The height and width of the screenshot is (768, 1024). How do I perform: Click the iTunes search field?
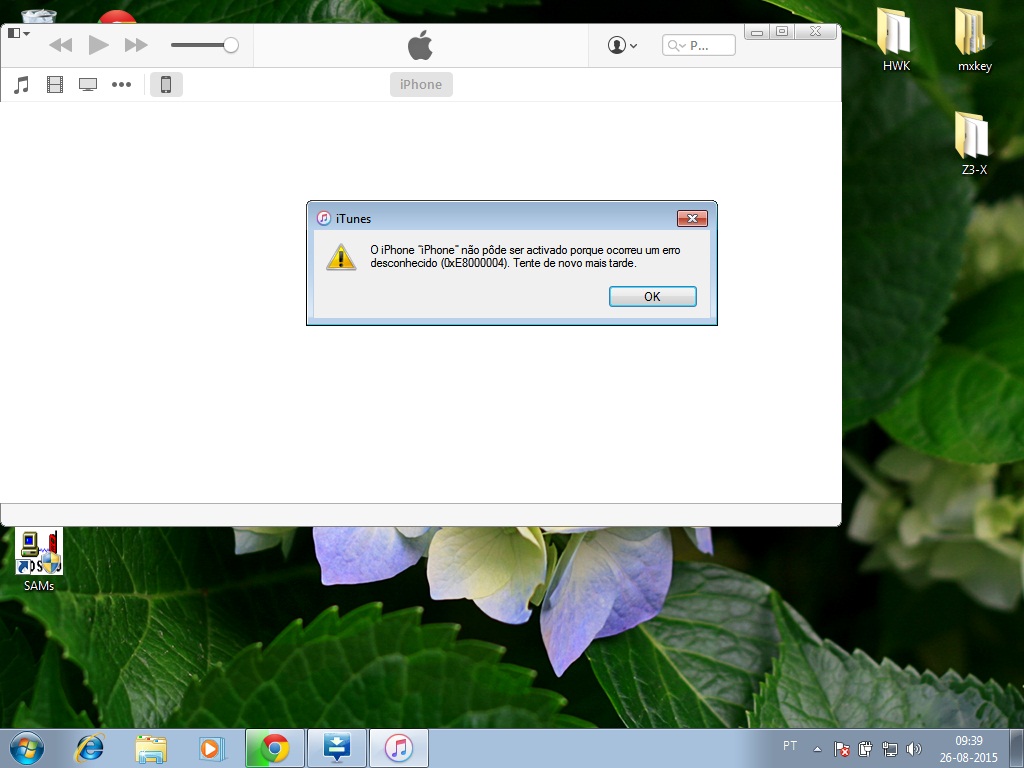tap(698, 45)
